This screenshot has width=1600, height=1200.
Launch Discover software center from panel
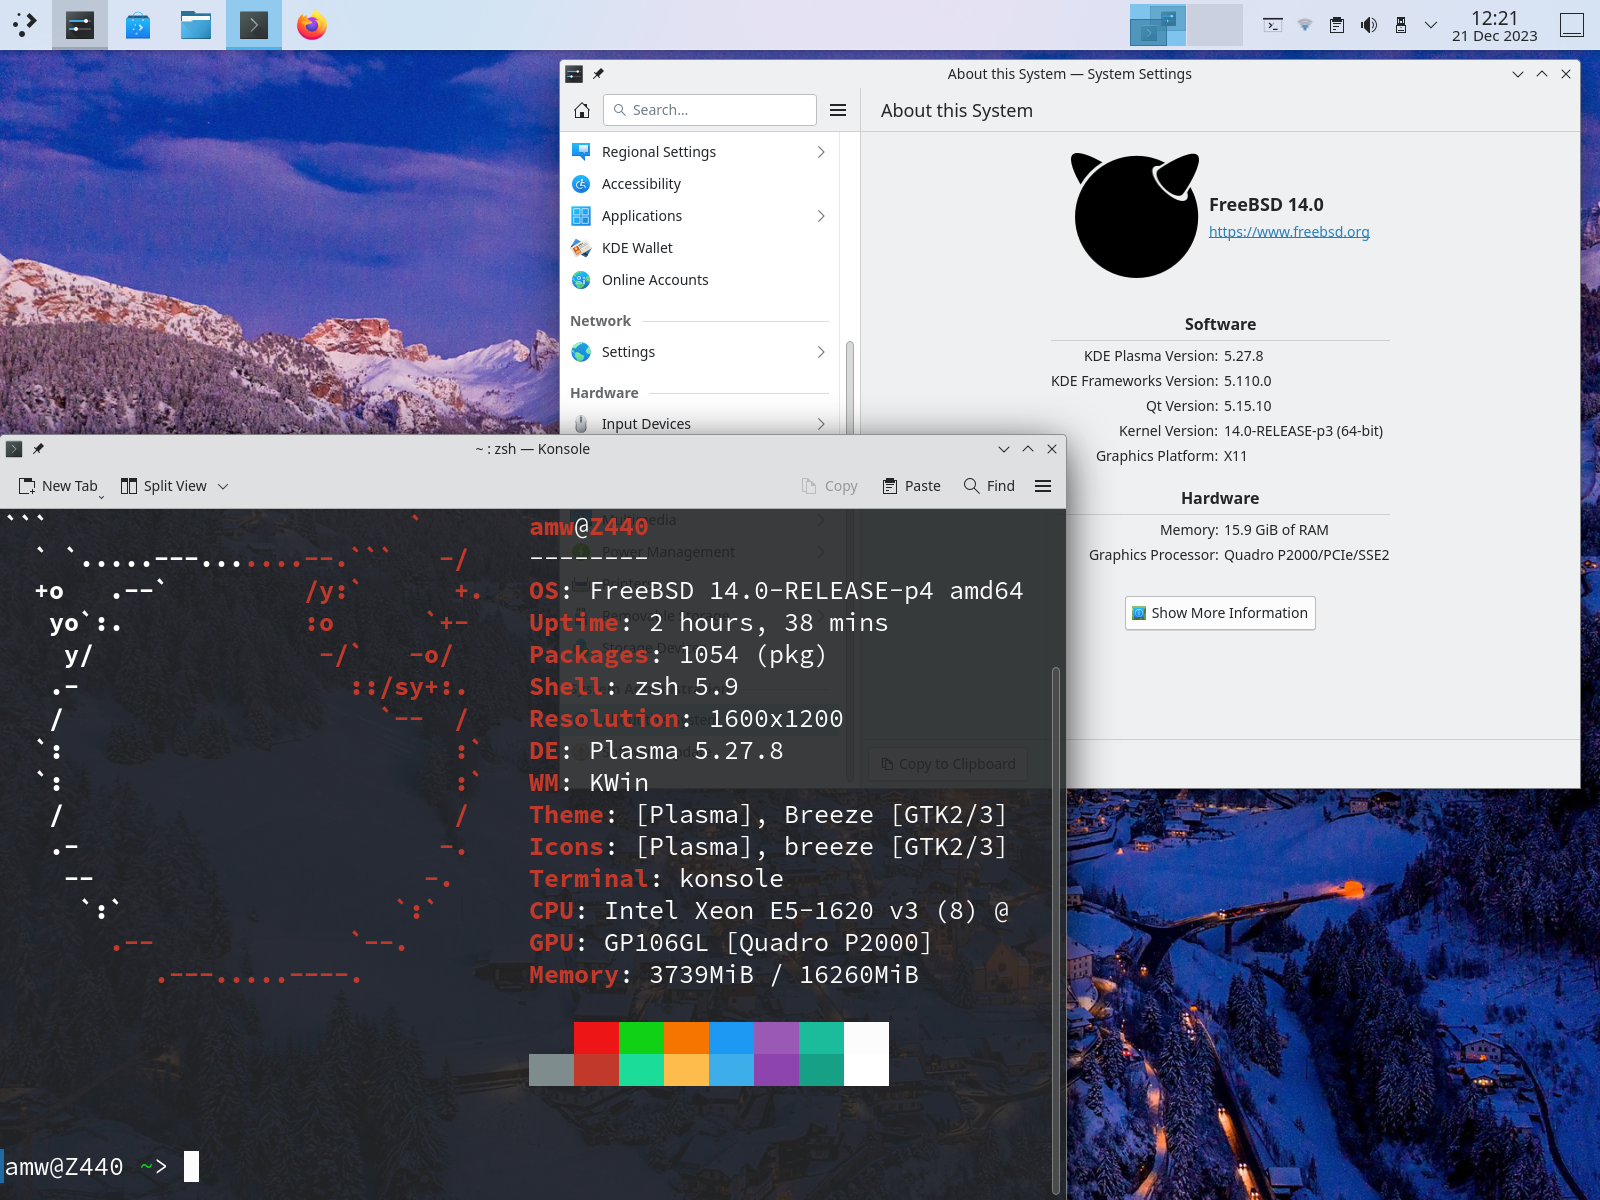tap(138, 25)
